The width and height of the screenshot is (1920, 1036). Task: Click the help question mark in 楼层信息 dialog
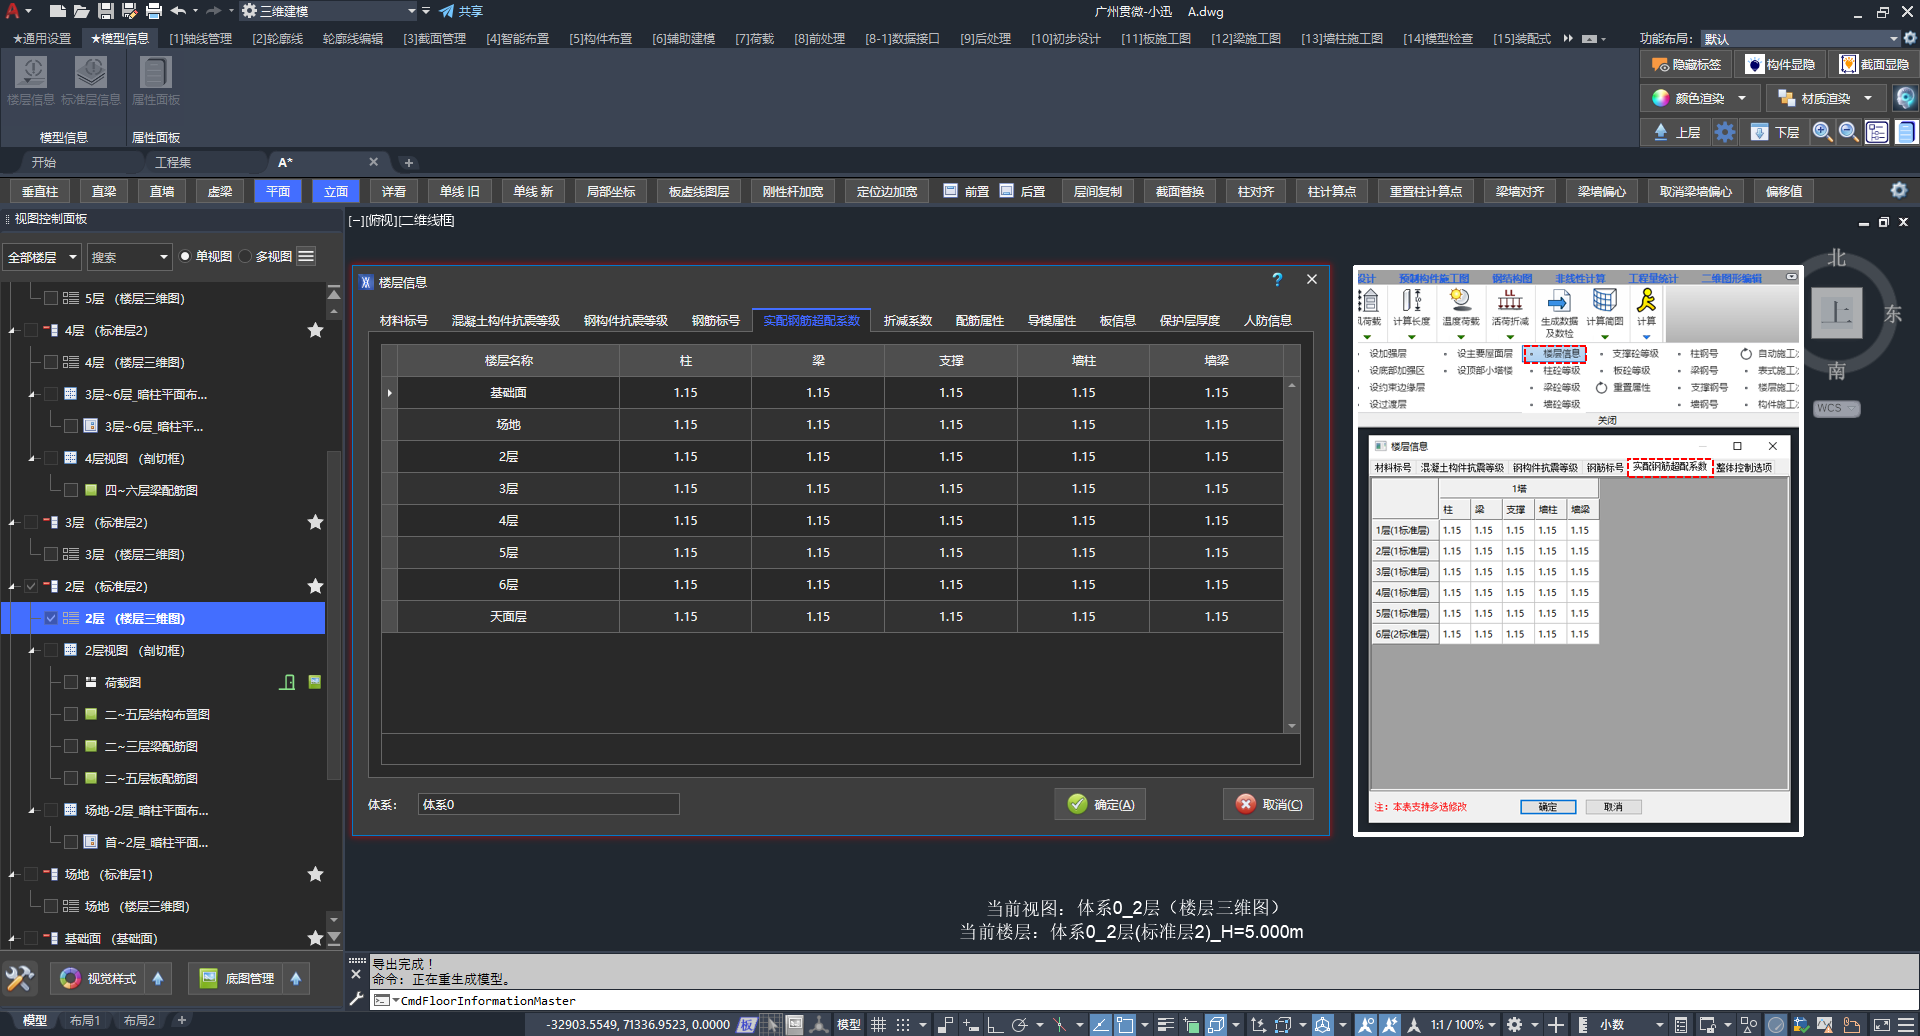point(1277,280)
